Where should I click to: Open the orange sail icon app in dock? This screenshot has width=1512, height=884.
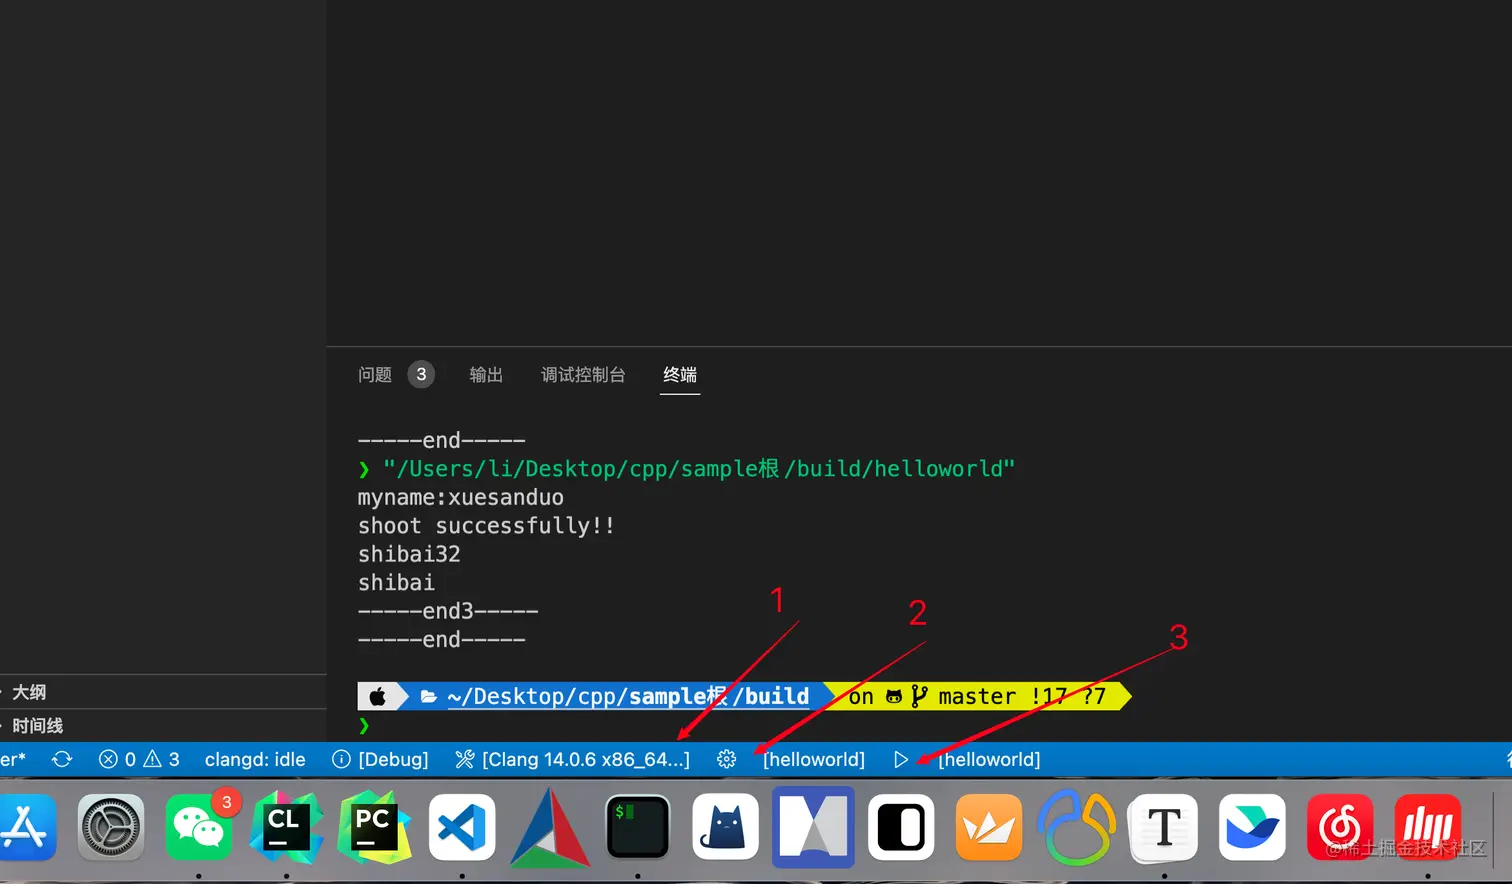click(988, 827)
